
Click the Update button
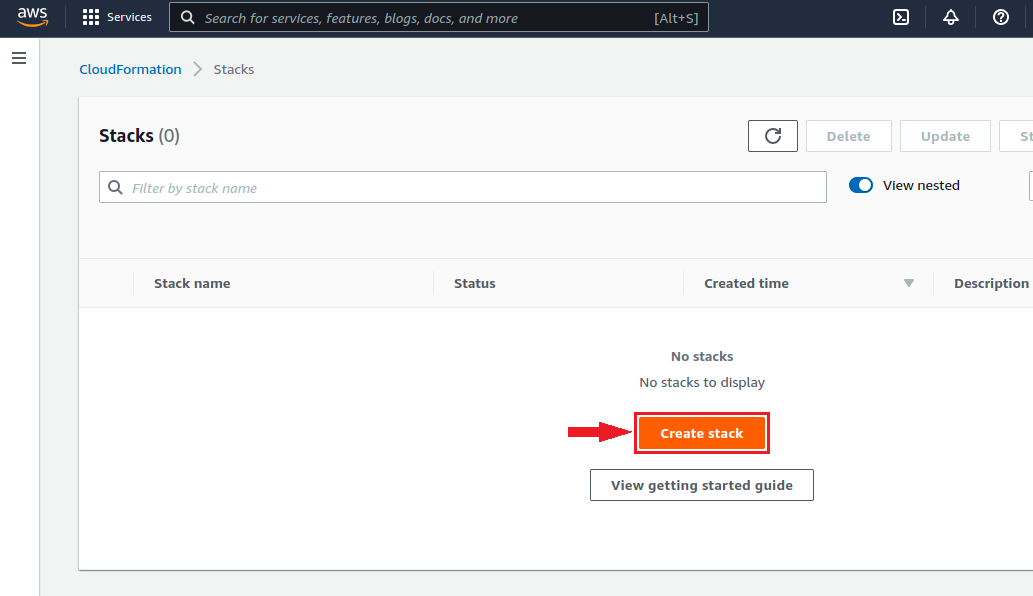[945, 136]
